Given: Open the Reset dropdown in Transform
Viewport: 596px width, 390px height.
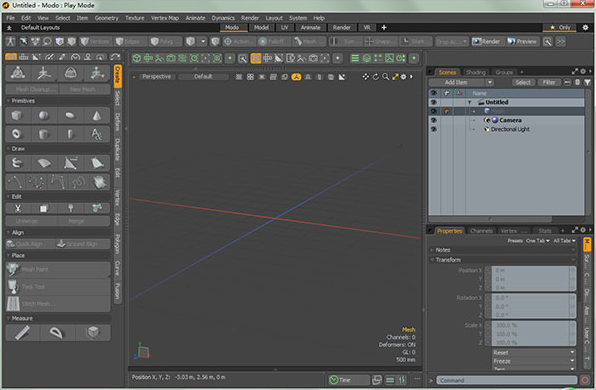Looking at the screenshot, I should [534, 352].
